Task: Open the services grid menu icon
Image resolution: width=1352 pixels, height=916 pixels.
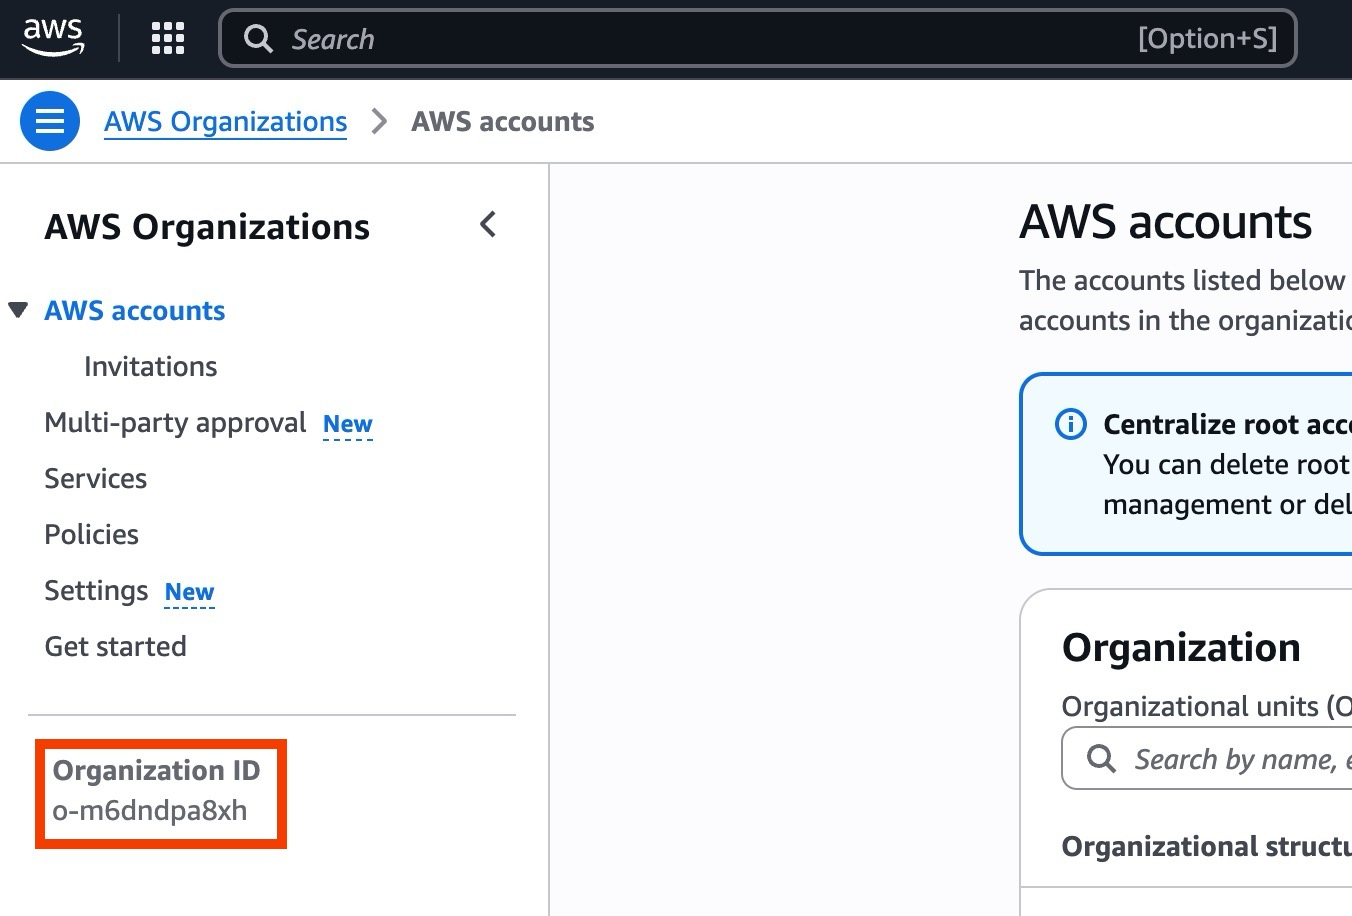Action: click(x=168, y=38)
